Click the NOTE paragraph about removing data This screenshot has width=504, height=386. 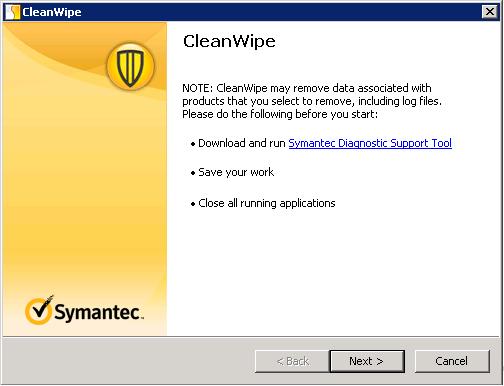click(x=312, y=101)
